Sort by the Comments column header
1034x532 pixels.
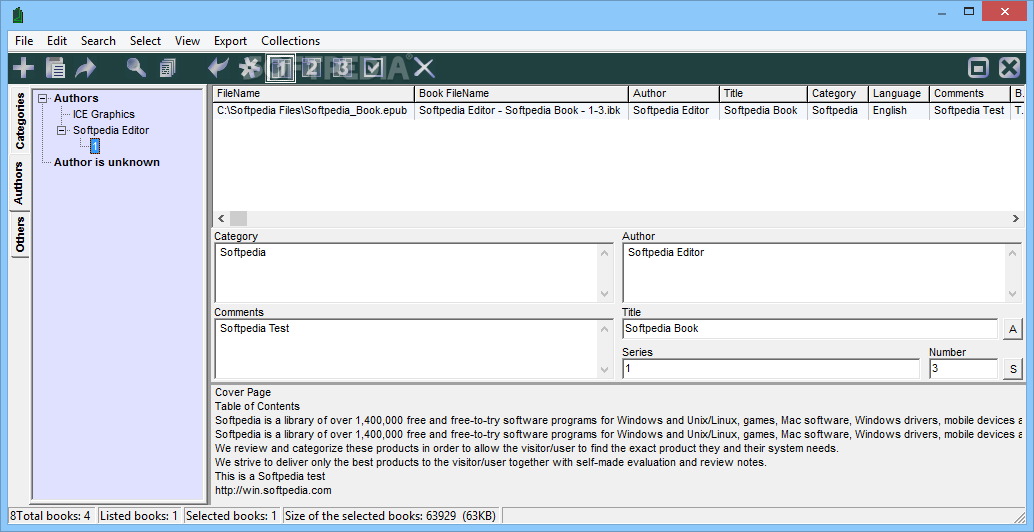tap(969, 94)
